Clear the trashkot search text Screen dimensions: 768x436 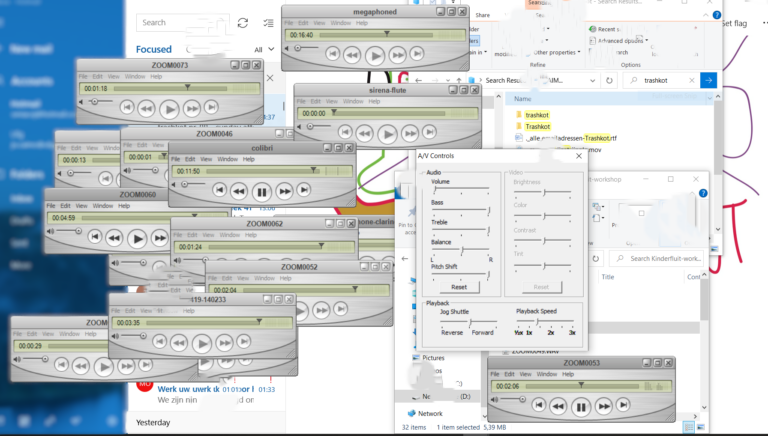[x=692, y=80]
